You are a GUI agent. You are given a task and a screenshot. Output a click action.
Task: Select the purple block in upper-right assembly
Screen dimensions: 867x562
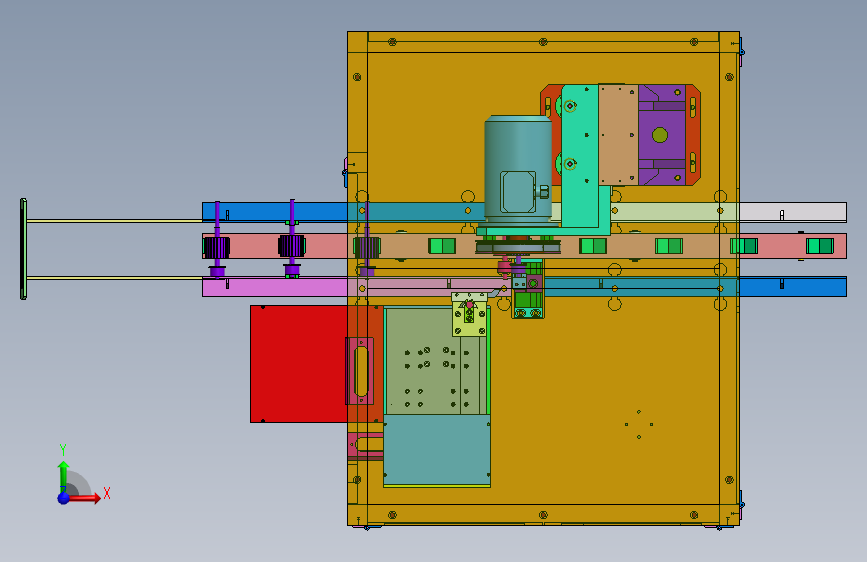(662, 135)
